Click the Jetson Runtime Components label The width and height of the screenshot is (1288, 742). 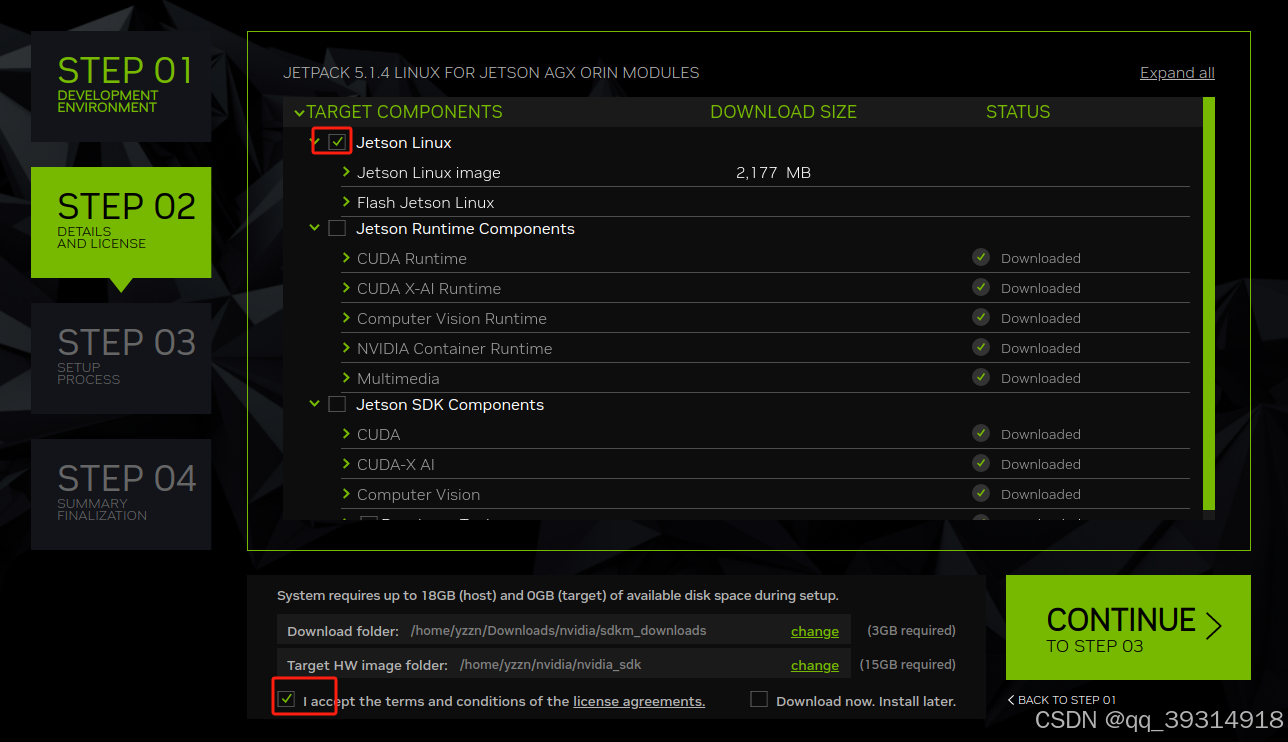465,229
